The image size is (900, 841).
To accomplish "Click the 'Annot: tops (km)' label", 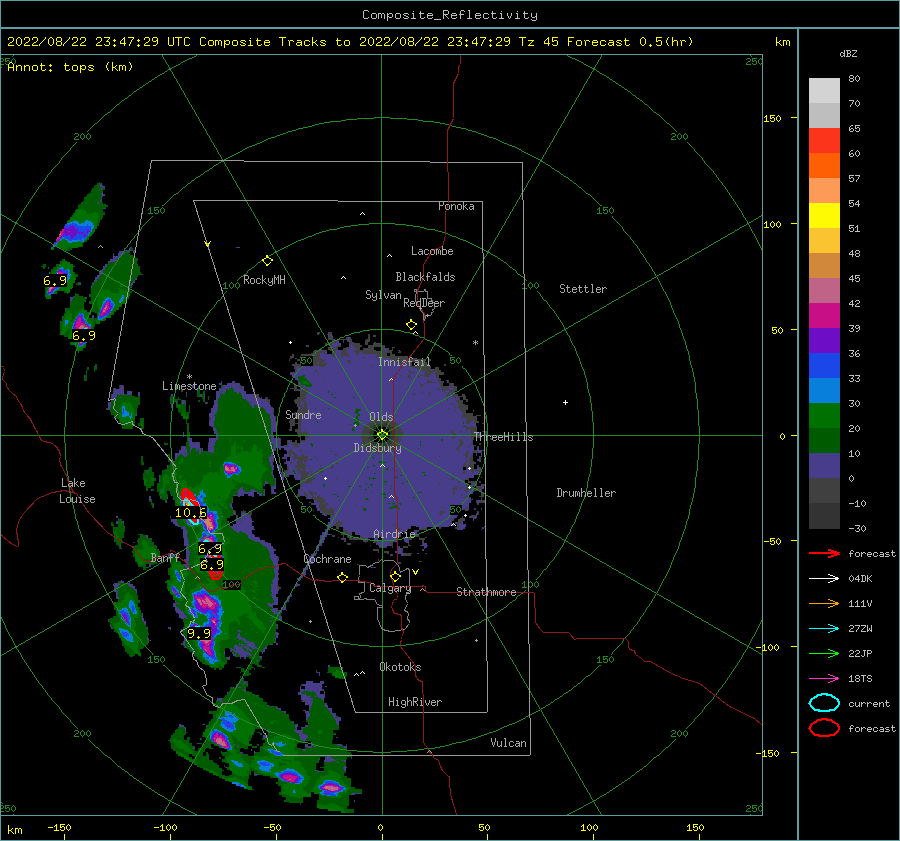I will point(70,67).
